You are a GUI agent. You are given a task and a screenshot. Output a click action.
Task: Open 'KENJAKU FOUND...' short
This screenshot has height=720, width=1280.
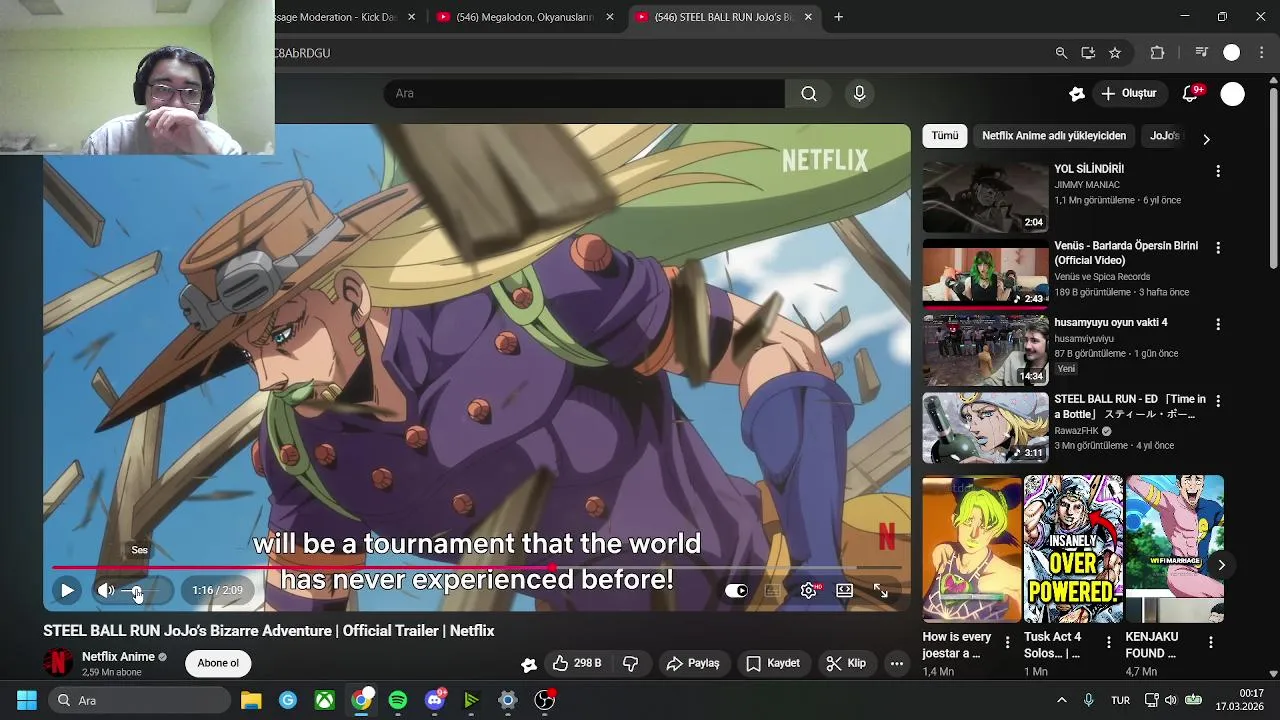tap(1175, 549)
